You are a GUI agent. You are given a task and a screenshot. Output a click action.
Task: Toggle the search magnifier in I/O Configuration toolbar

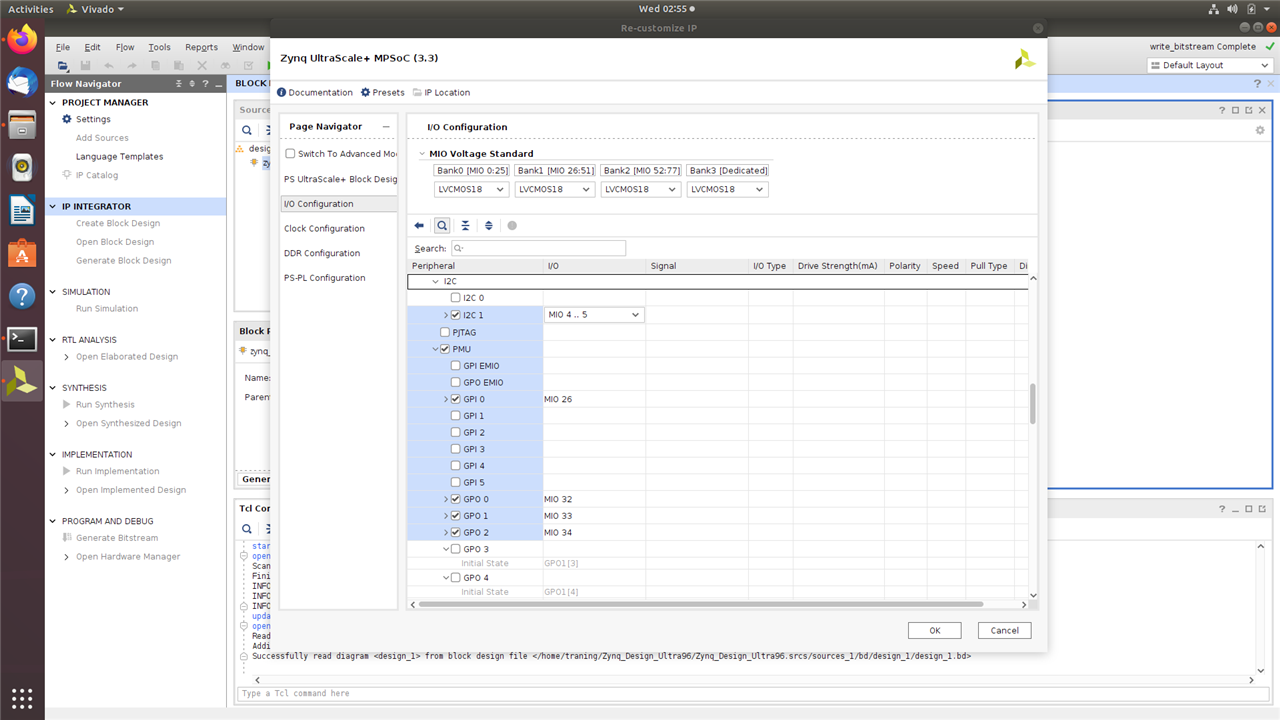click(442, 226)
